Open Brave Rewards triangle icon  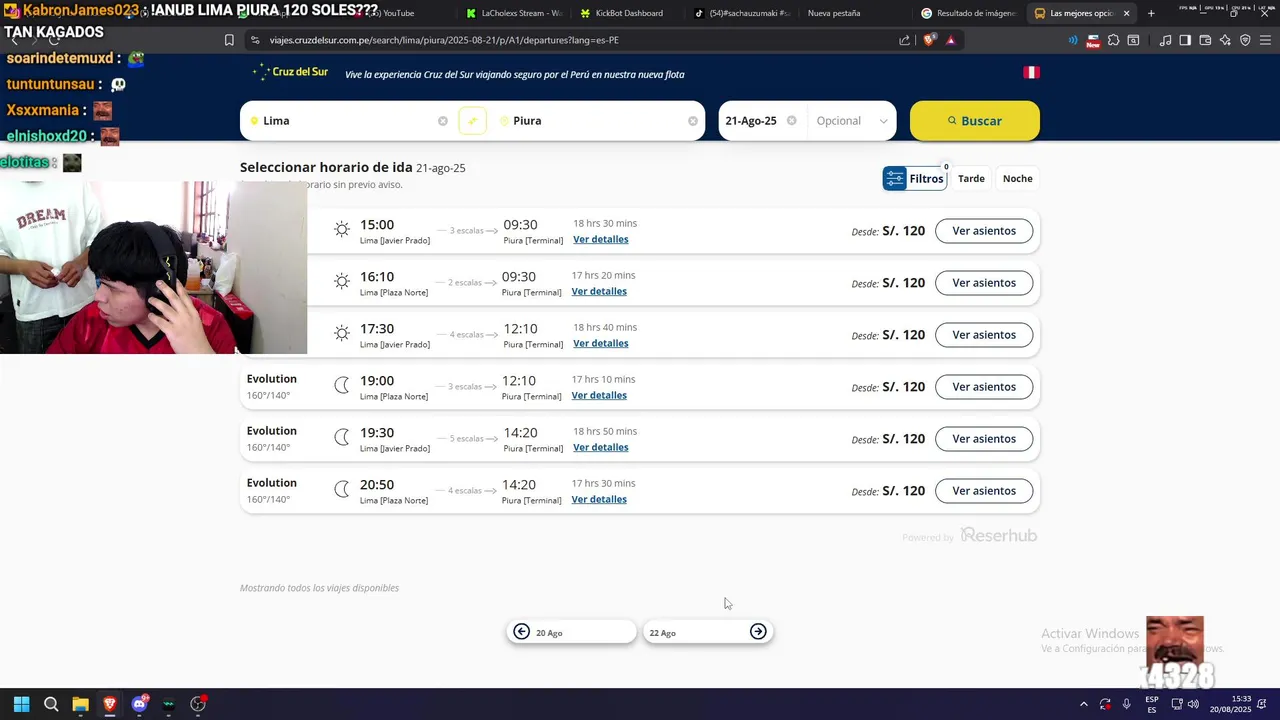coord(950,40)
